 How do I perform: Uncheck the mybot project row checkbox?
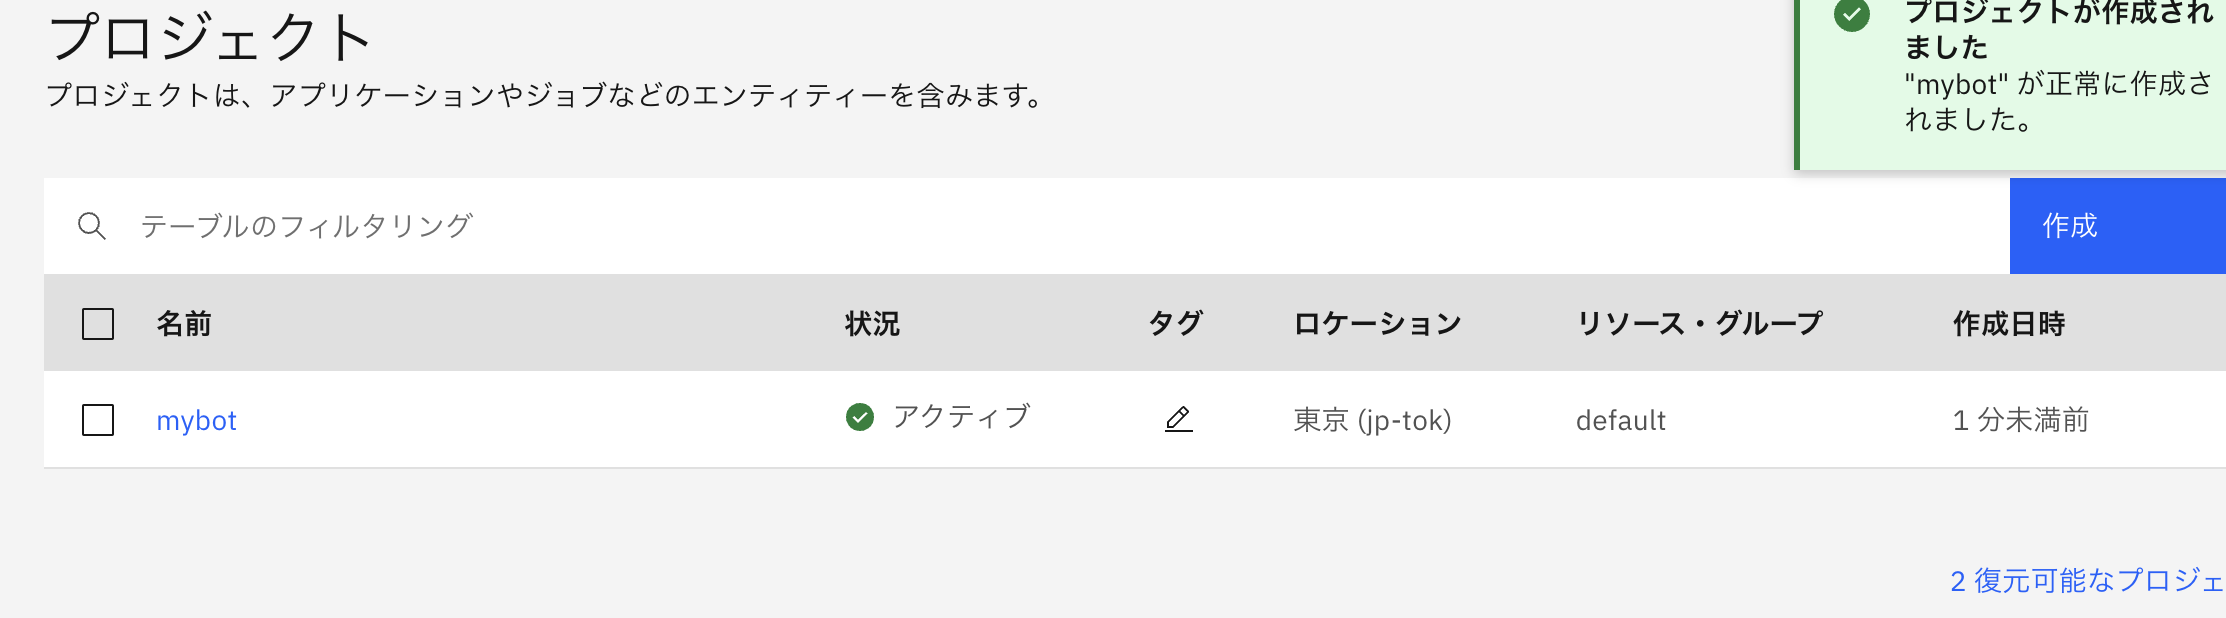click(x=96, y=420)
